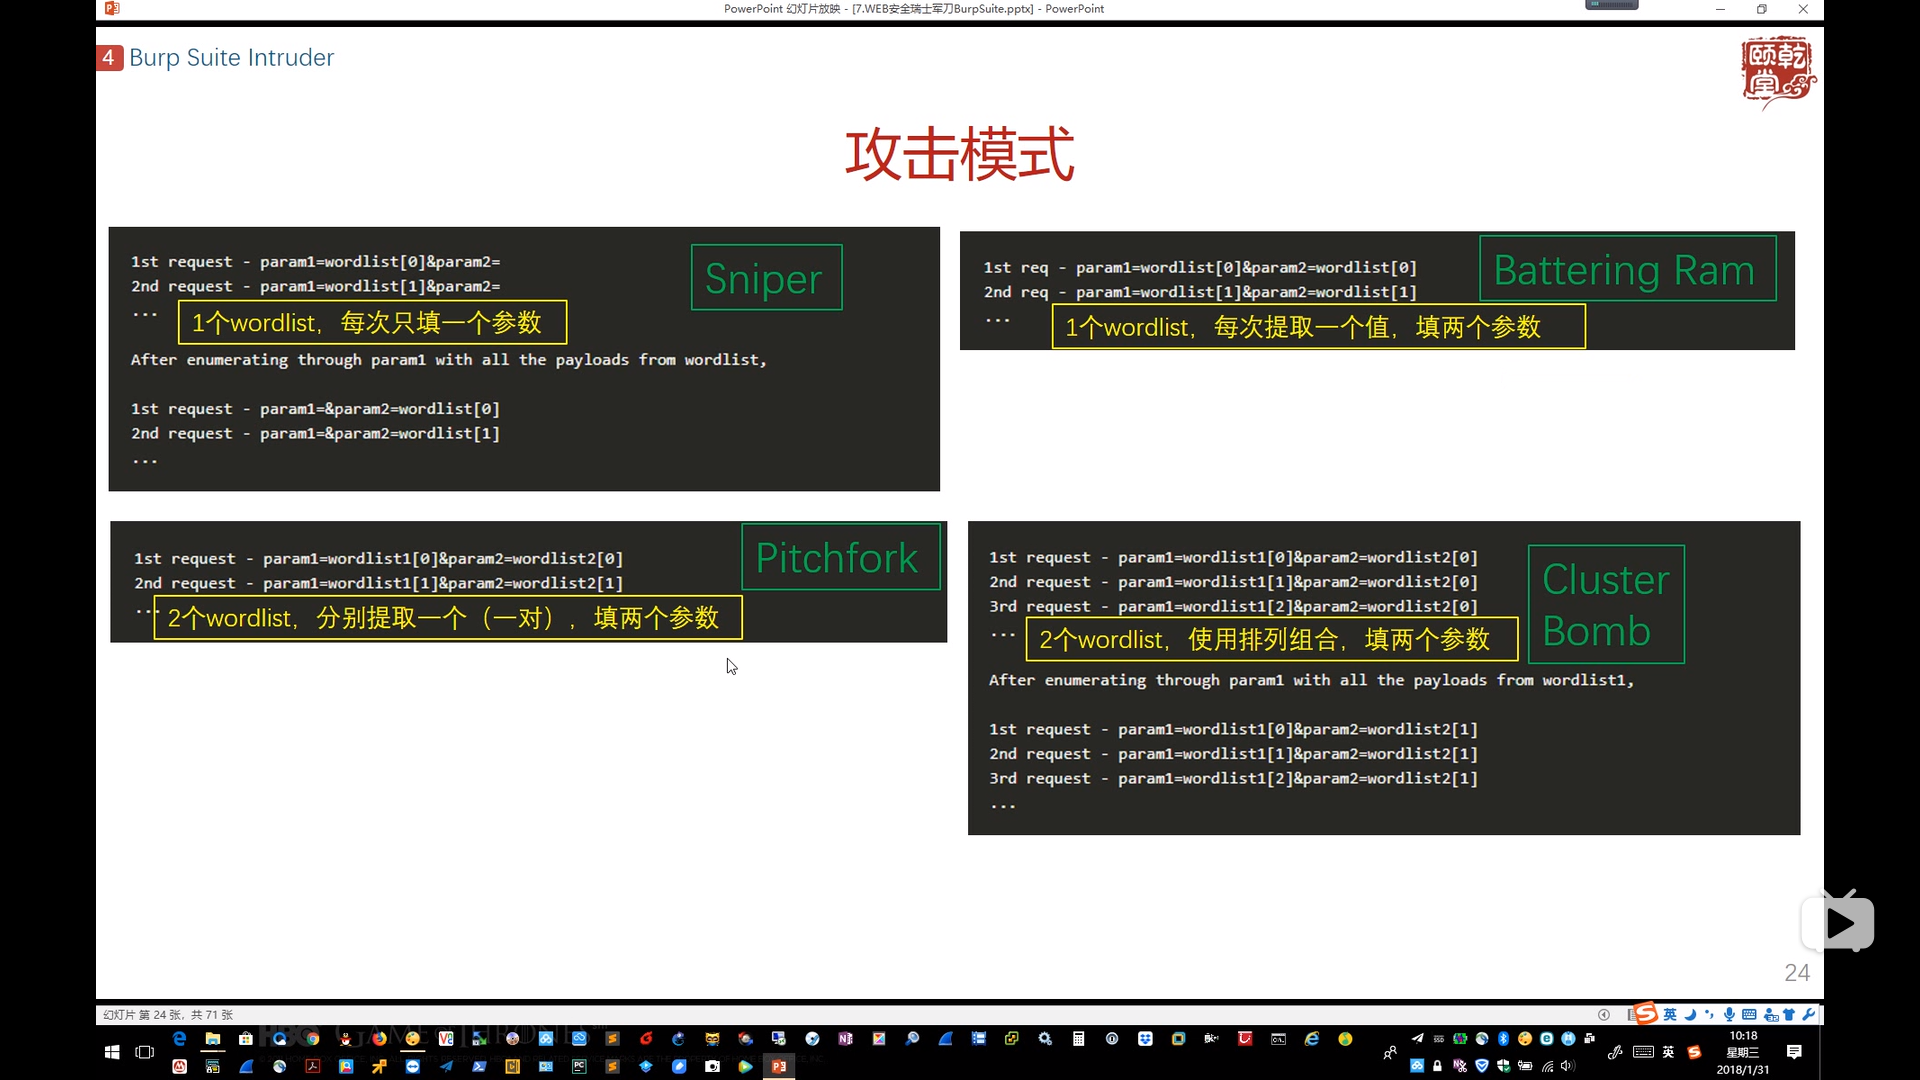
Task: Open TeamViewer icon on the taskbar
Action: 413,1066
